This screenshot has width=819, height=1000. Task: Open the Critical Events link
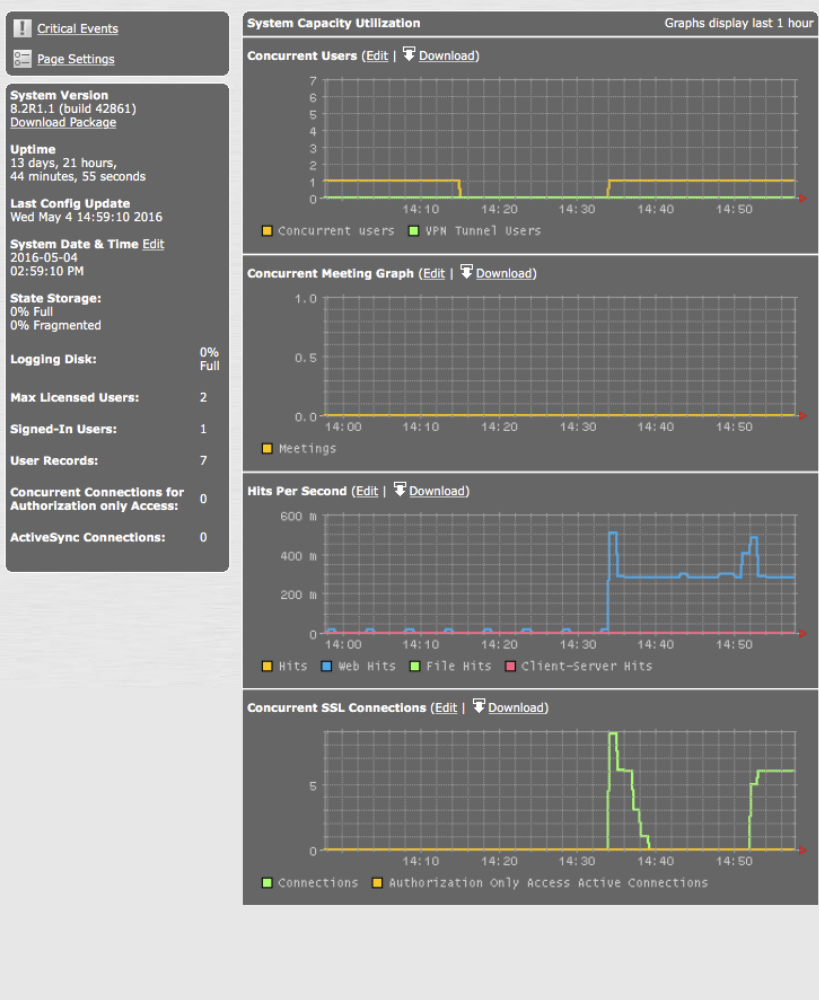point(77,29)
